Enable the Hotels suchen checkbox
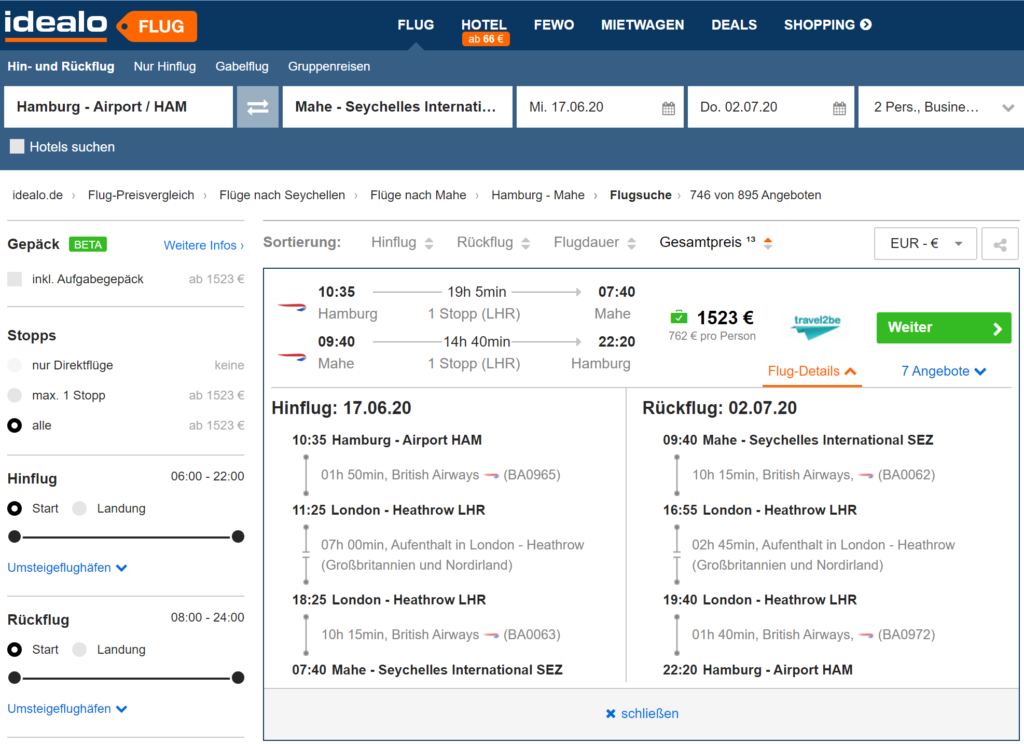The height and width of the screenshot is (744, 1024). pyautogui.click(x=17, y=146)
